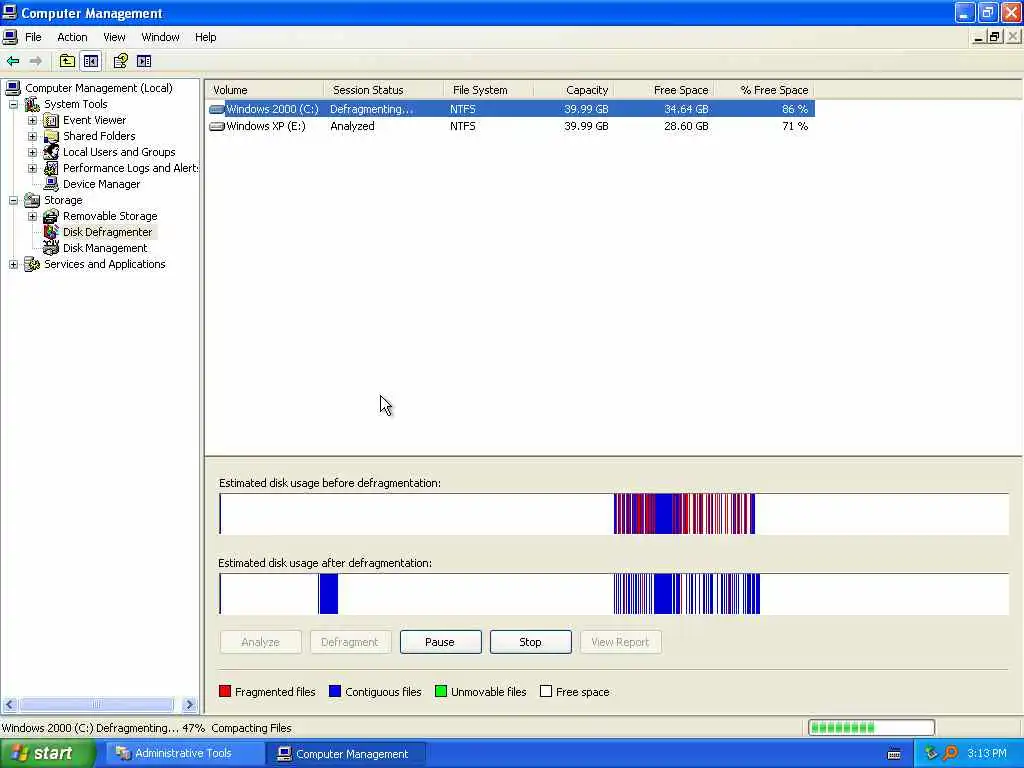This screenshot has width=1024, height=768.
Task: Click the Shared Folders icon
Action: (x=51, y=136)
